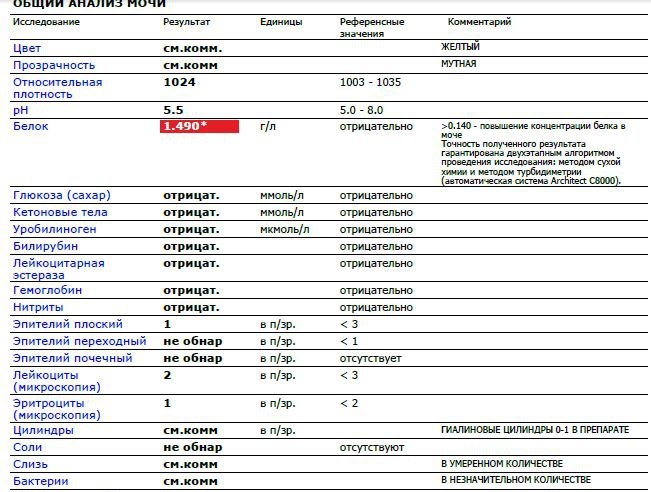Click the 'Цвет' test name link
This screenshot has height=492, width=651.
pos(27,48)
